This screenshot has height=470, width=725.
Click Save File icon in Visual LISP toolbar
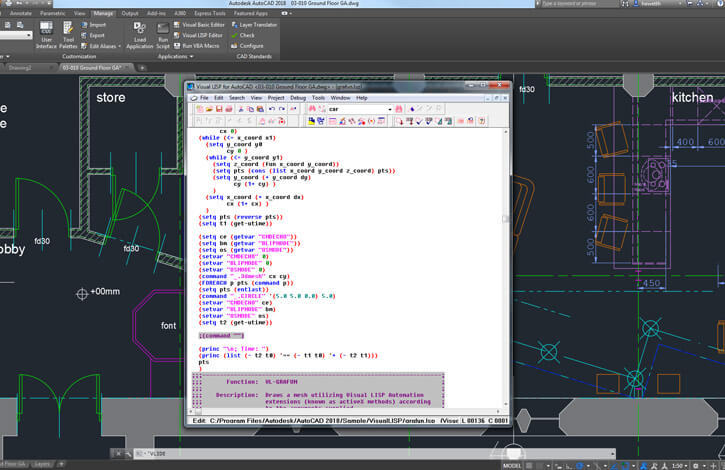[219, 109]
